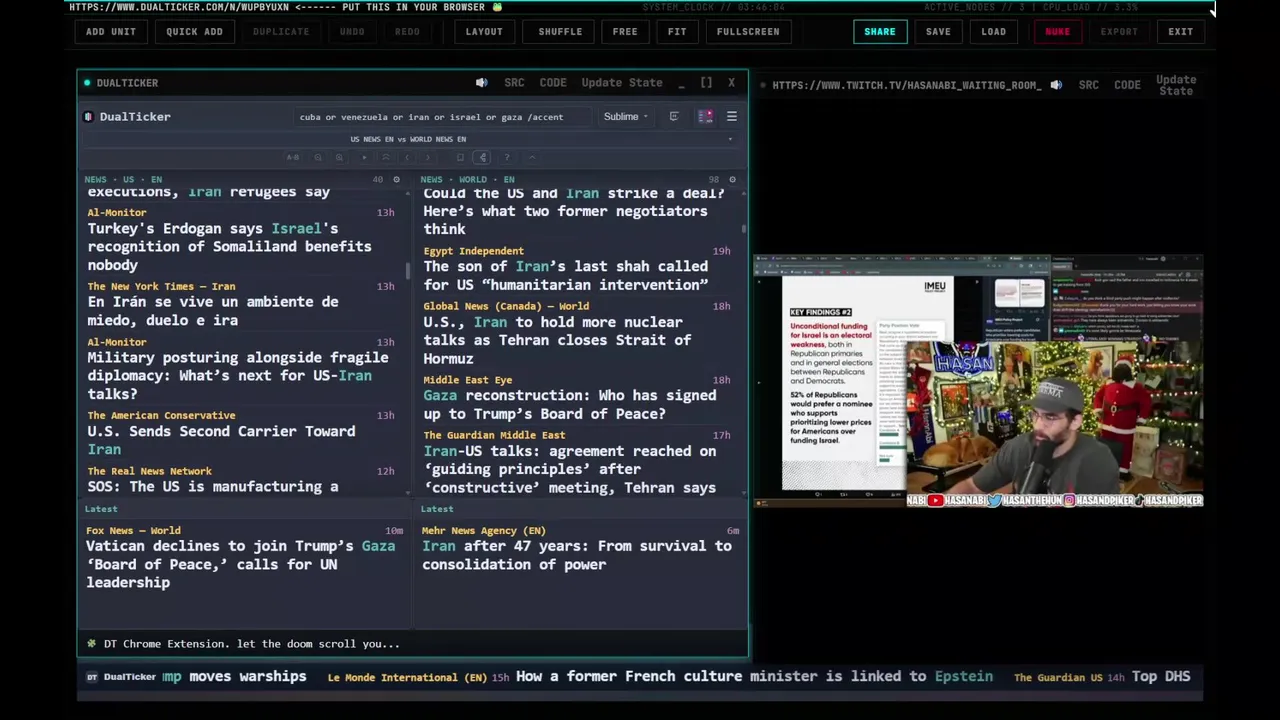
Task: Select FIT layout mode
Action: 677,32
